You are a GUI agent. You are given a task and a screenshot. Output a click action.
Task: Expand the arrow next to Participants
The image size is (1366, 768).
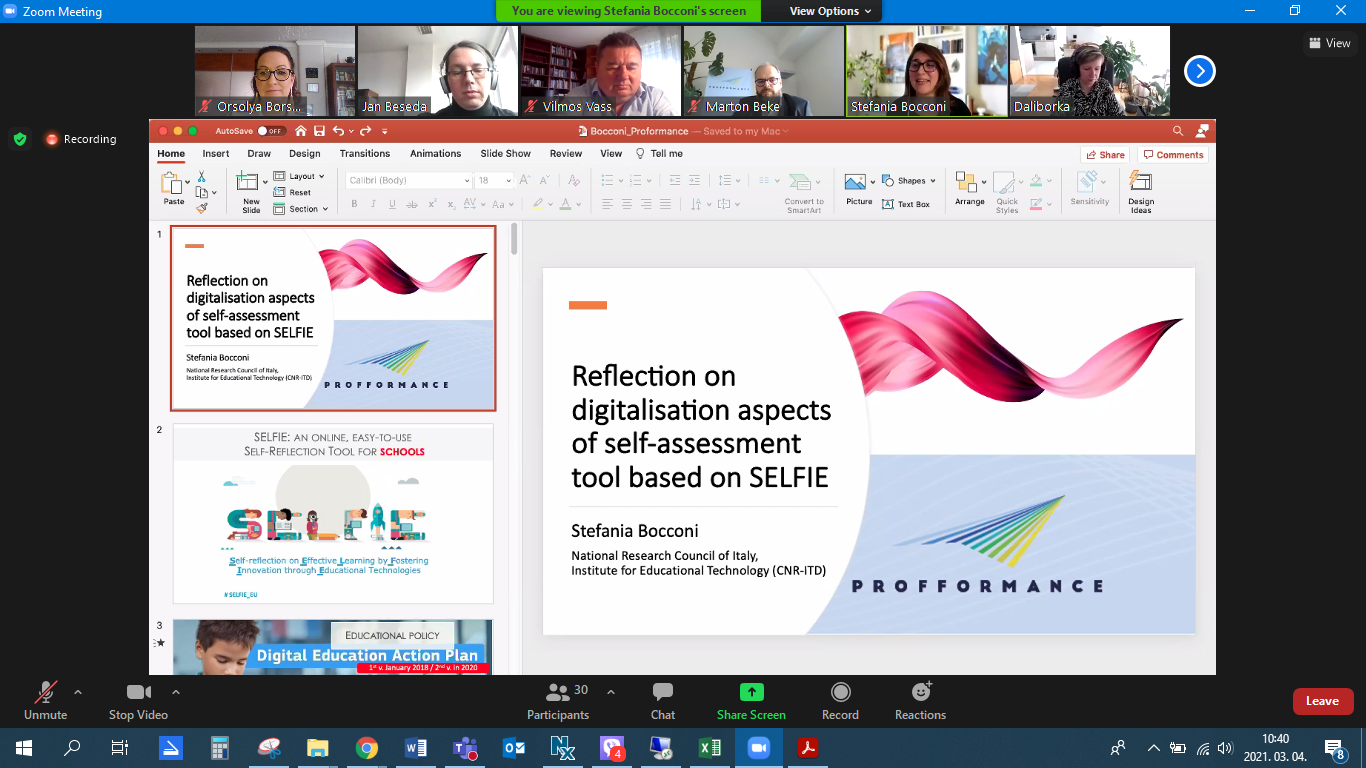[x=611, y=692]
